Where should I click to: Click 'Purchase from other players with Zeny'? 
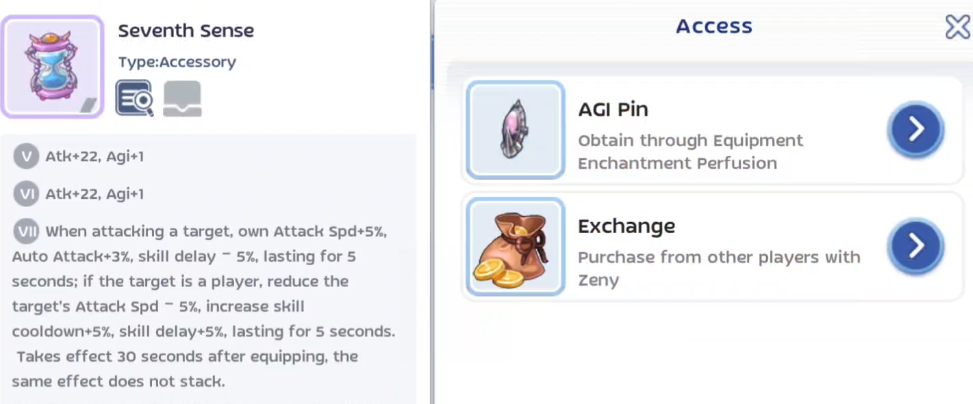point(718,268)
